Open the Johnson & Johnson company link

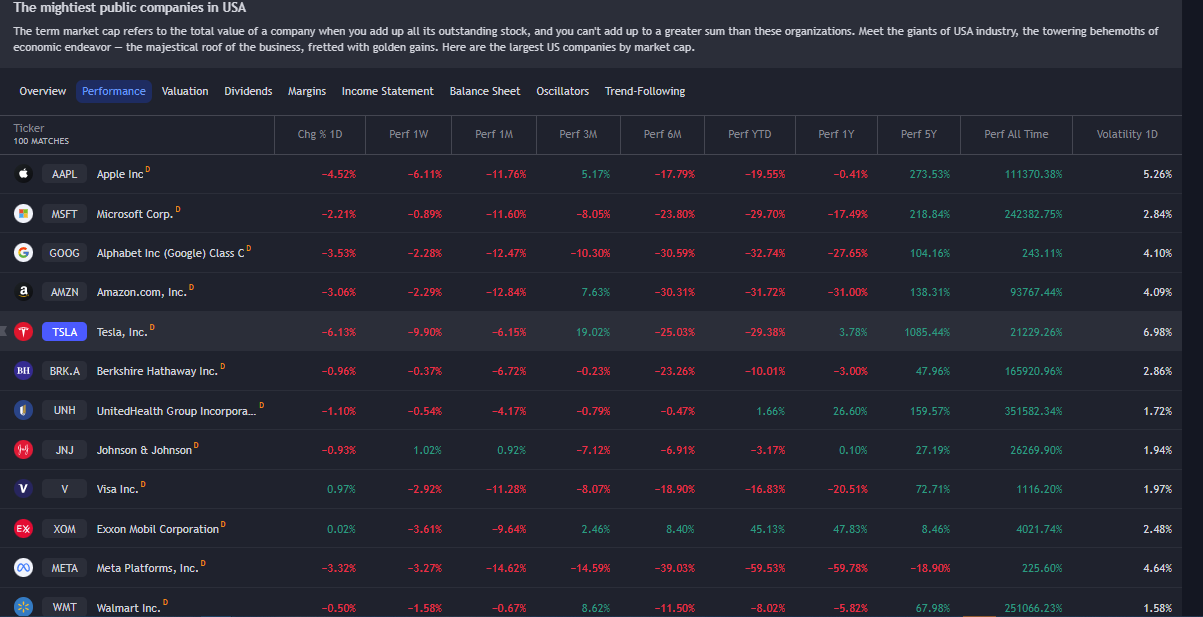tap(144, 450)
